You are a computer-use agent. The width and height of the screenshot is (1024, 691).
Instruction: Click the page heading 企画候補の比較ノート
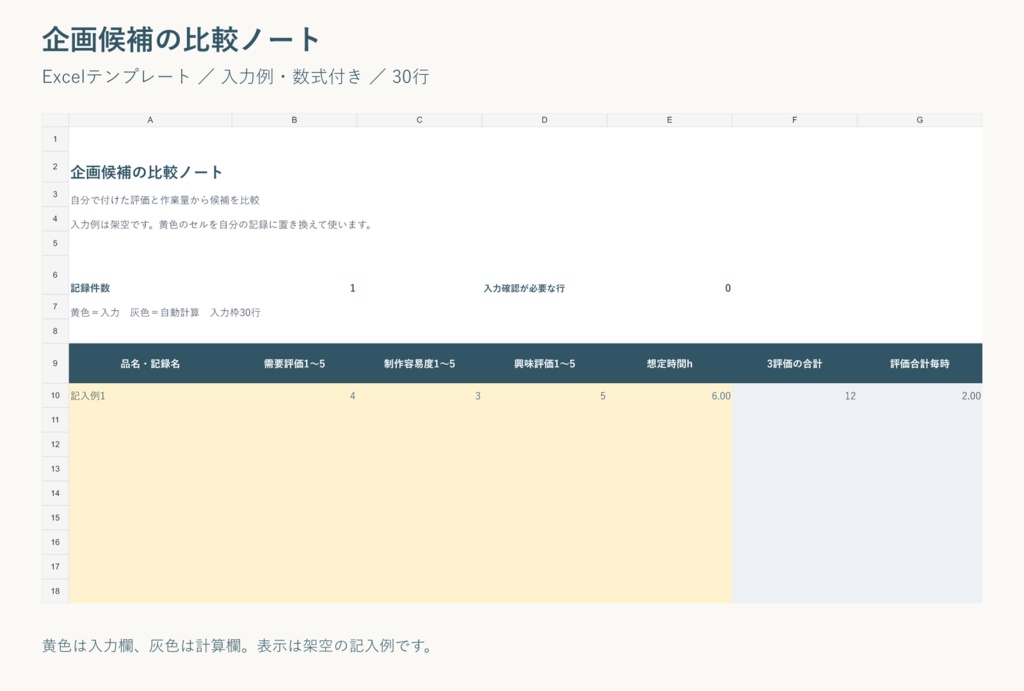(181, 40)
